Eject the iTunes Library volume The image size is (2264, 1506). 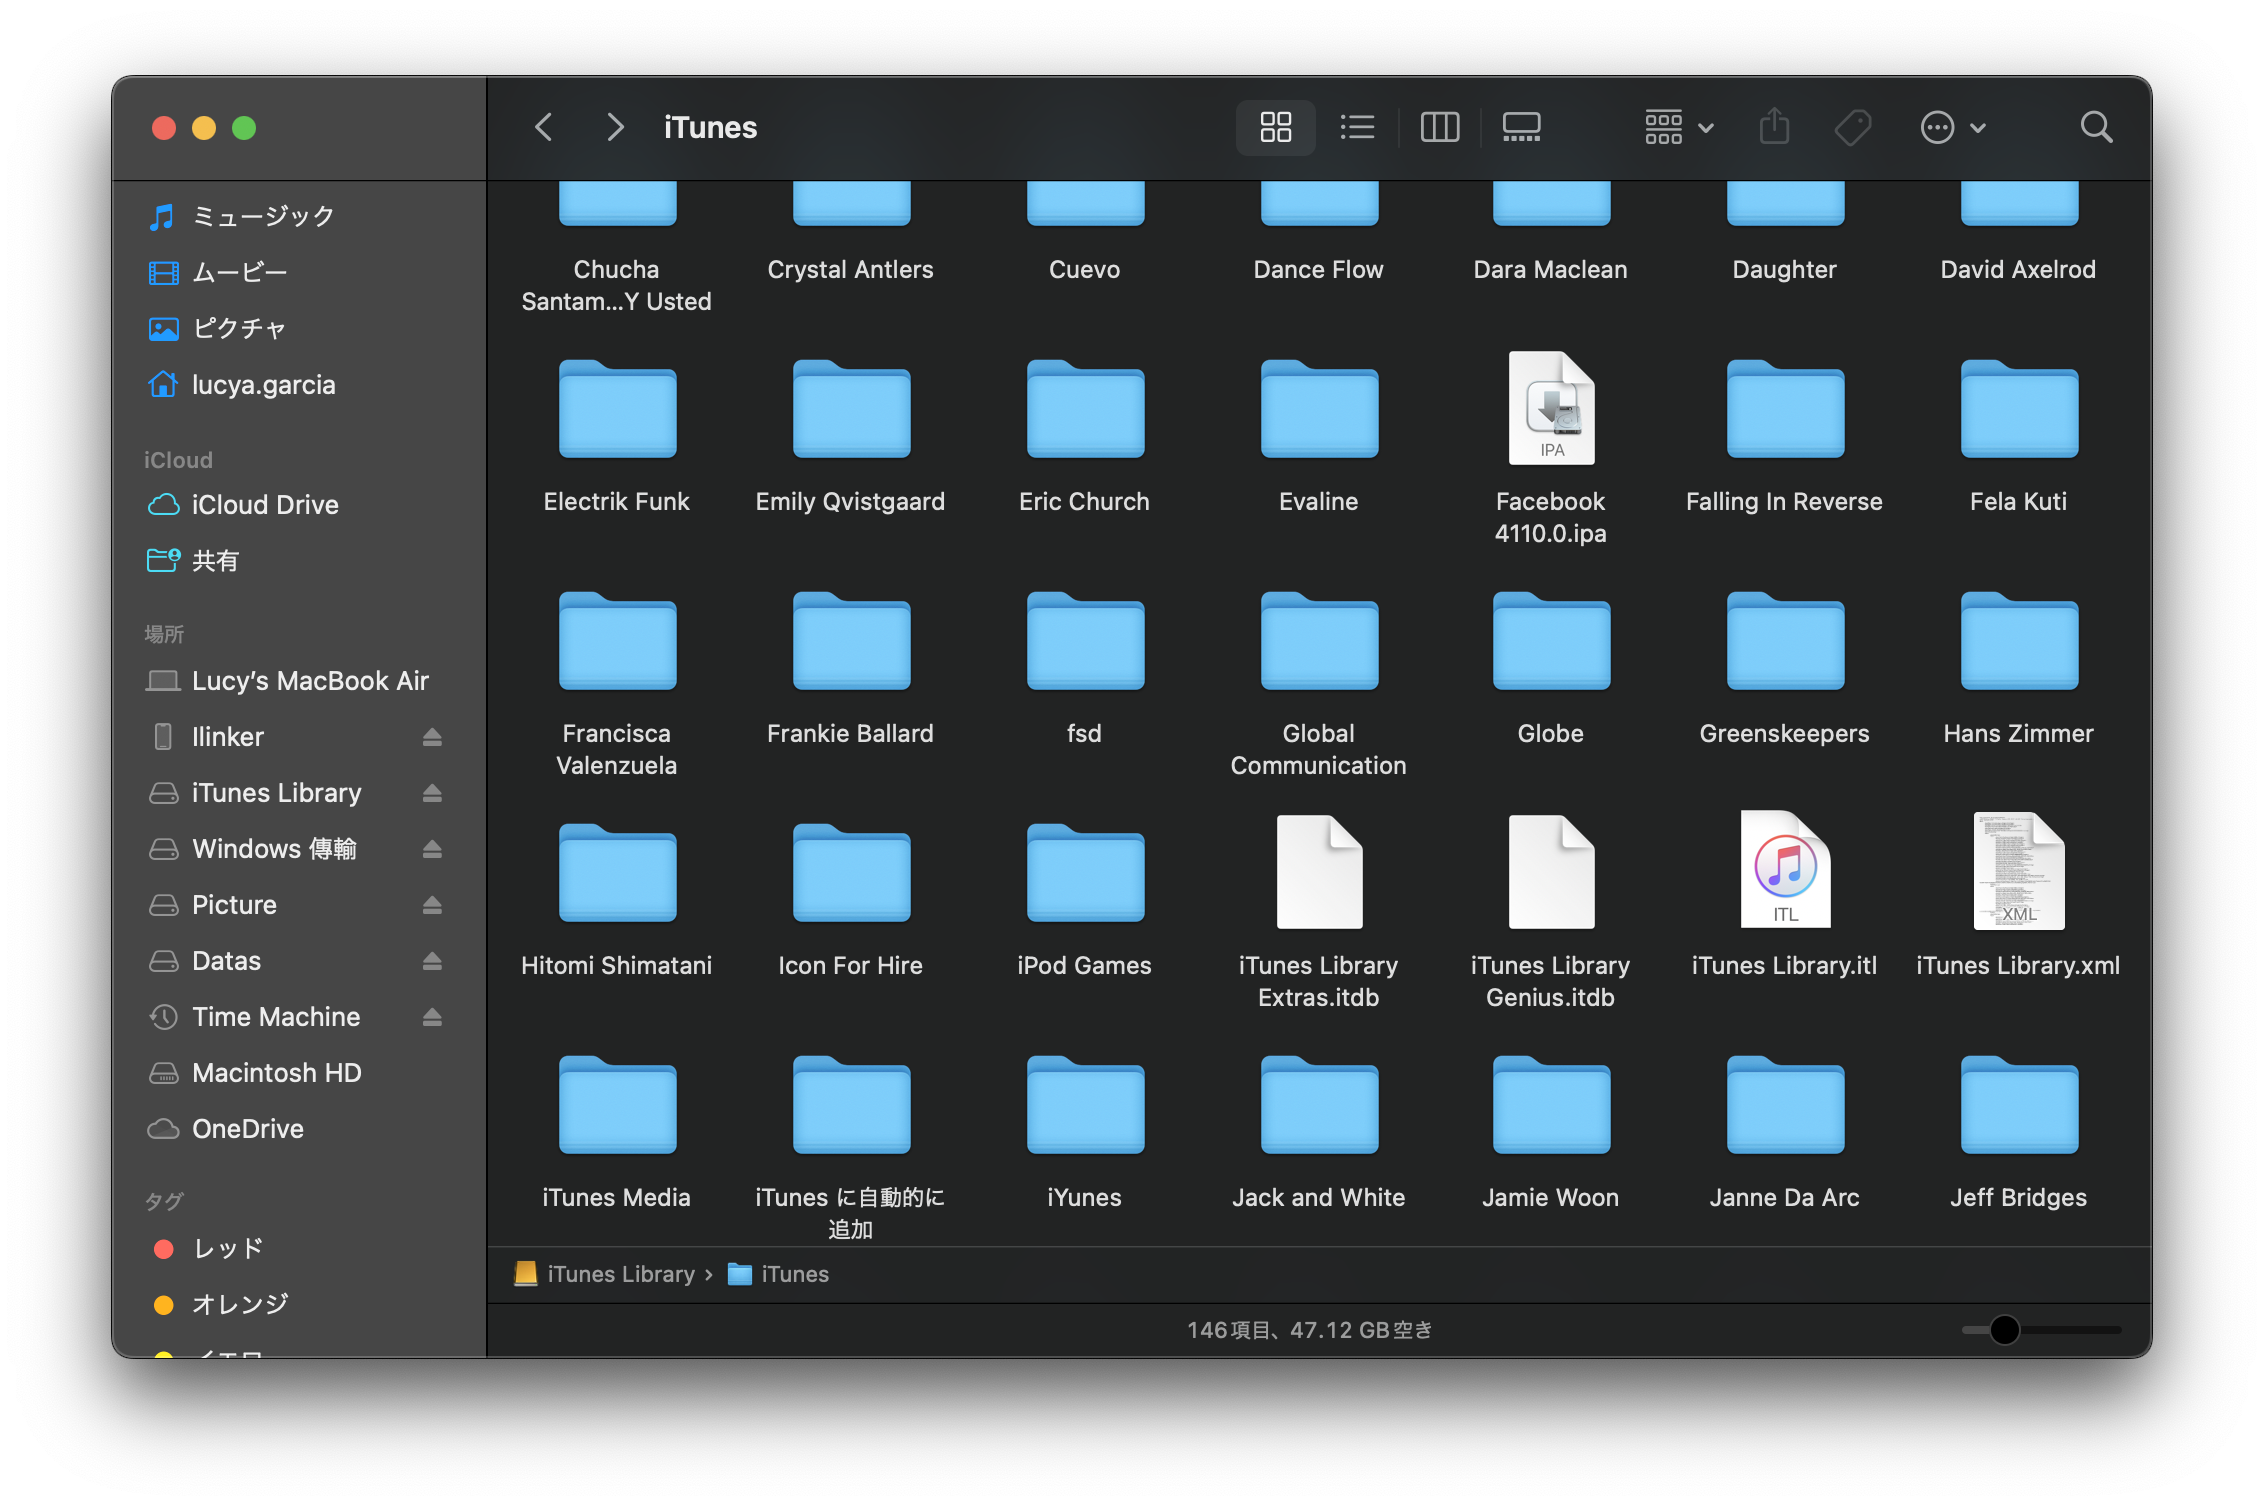[432, 793]
